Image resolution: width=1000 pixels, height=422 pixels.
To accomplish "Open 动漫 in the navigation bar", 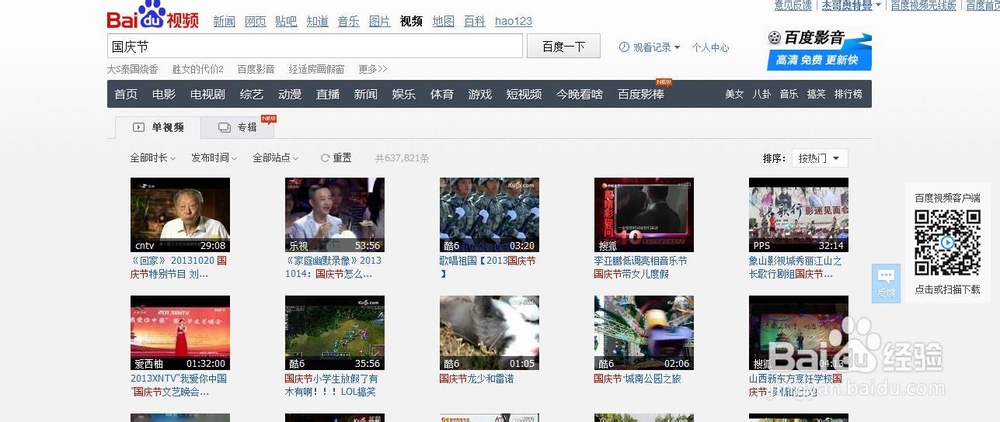I will 290,94.
